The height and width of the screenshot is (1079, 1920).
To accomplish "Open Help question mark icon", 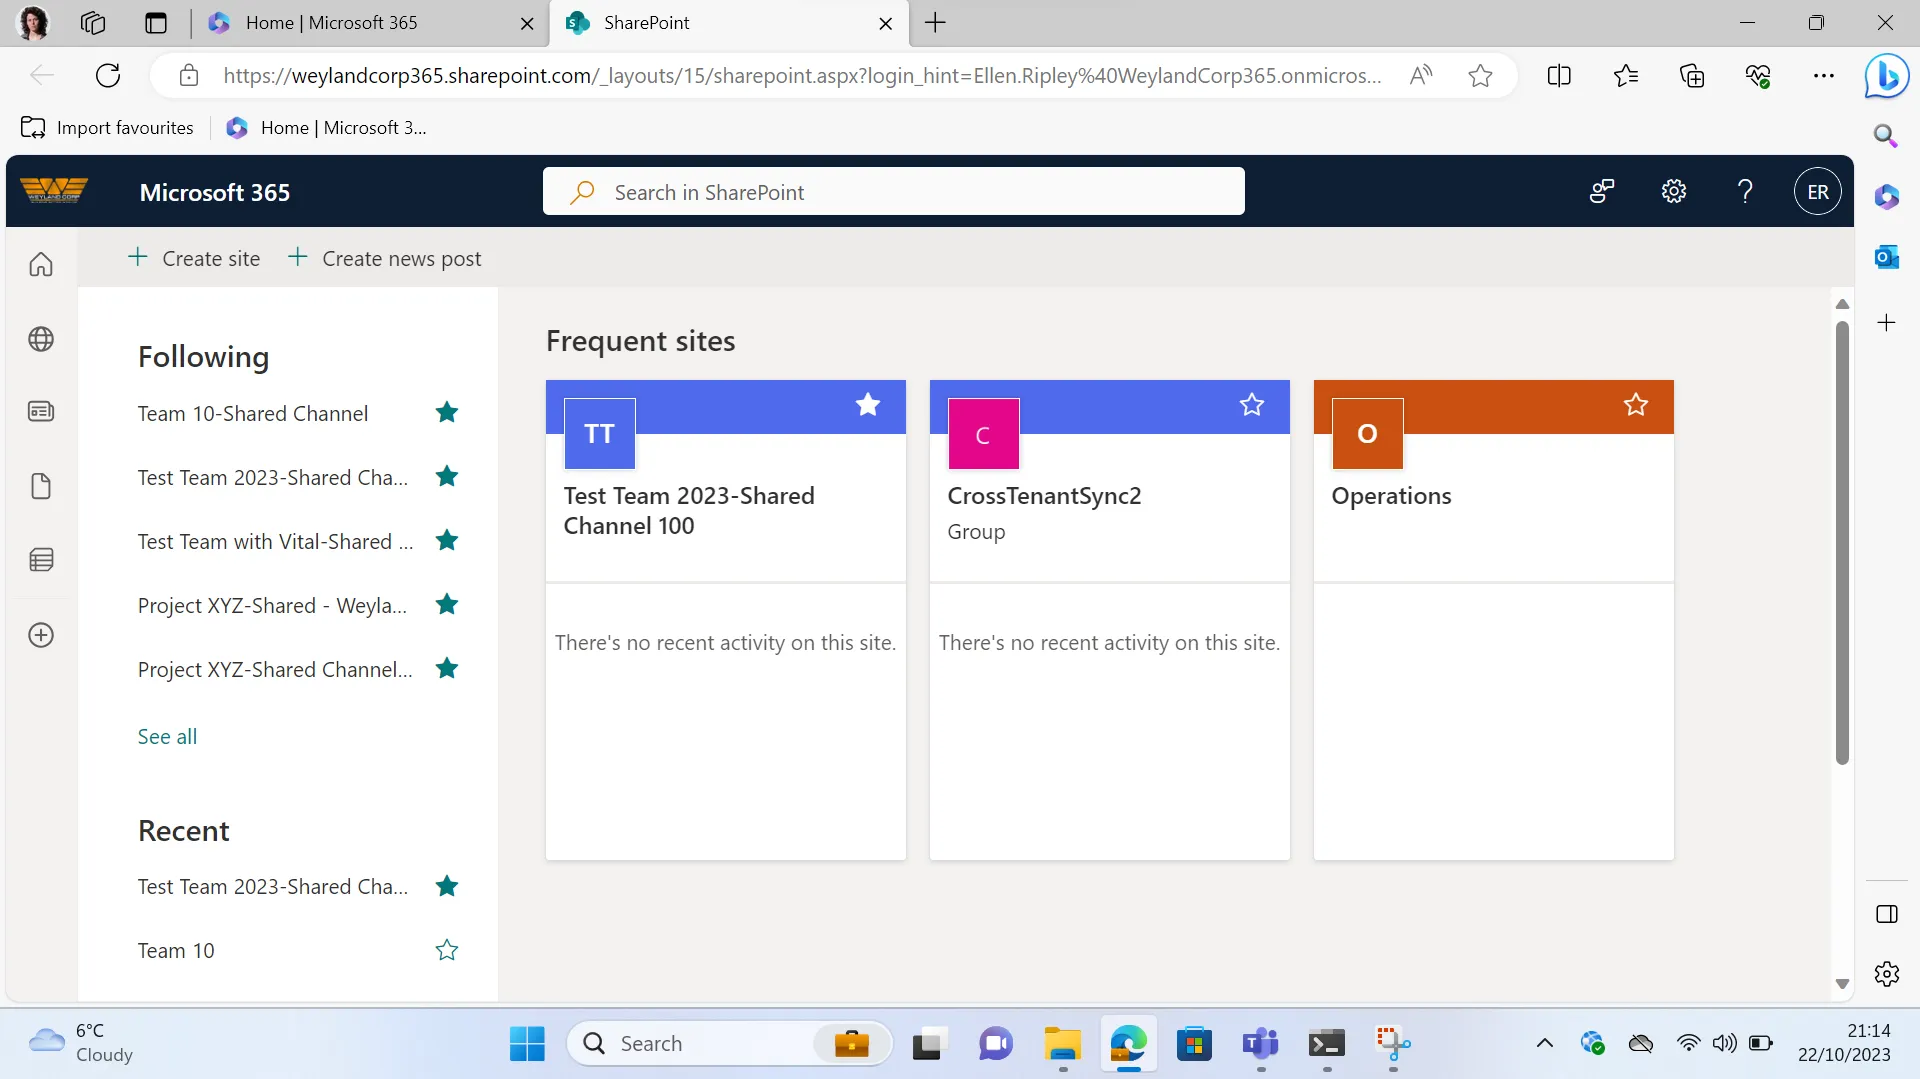I will 1745,191.
